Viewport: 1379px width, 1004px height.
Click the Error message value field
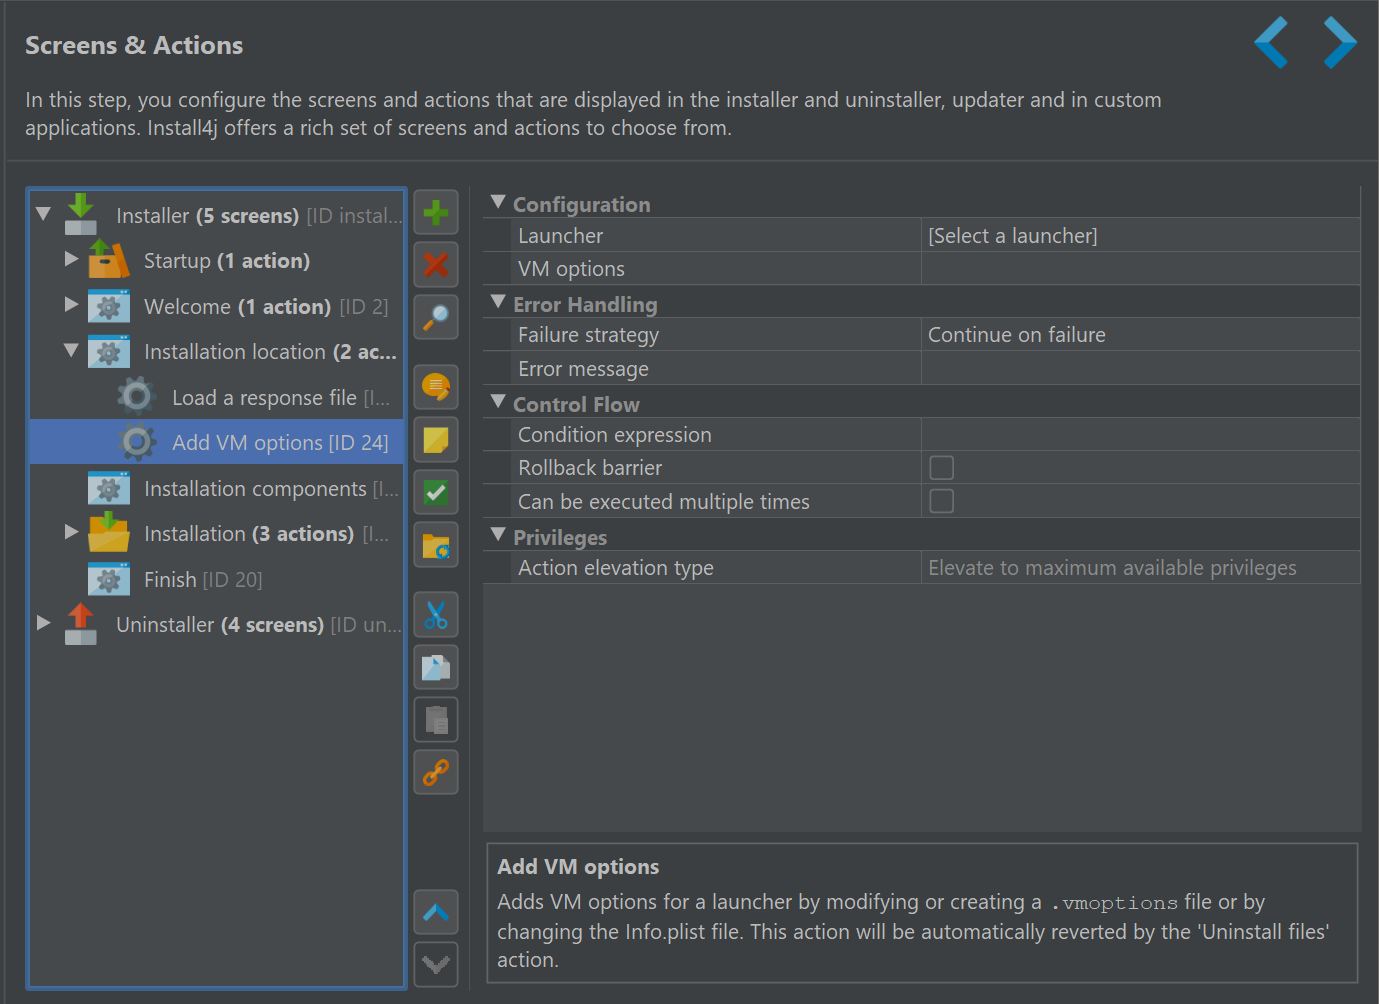tap(1140, 369)
